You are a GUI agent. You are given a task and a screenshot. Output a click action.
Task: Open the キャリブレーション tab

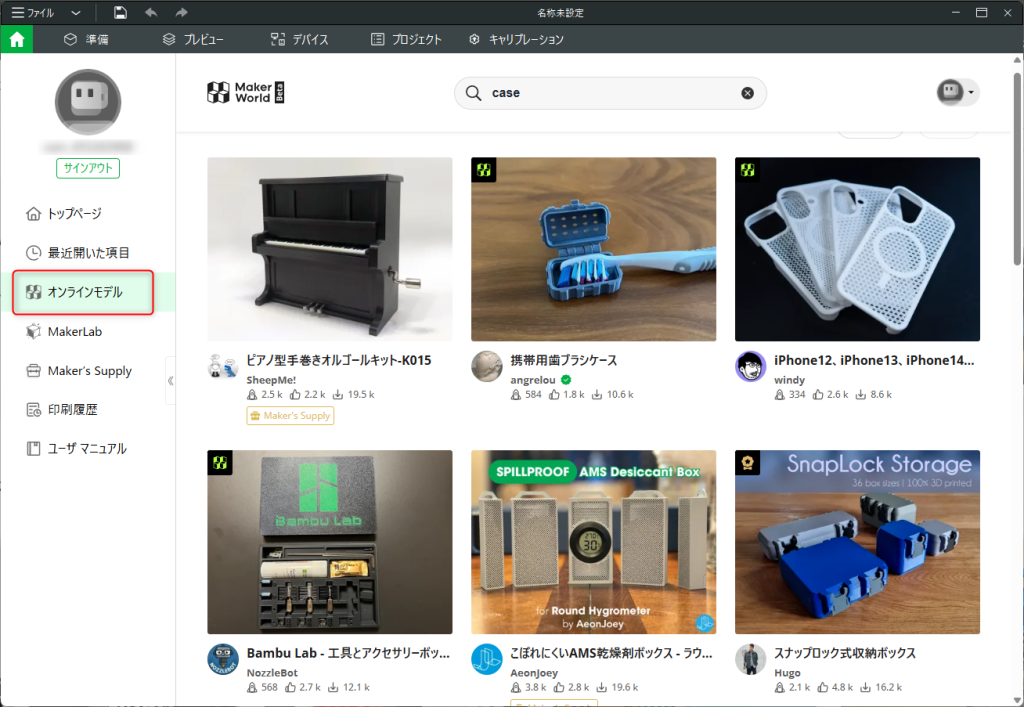[x=516, y=40]
